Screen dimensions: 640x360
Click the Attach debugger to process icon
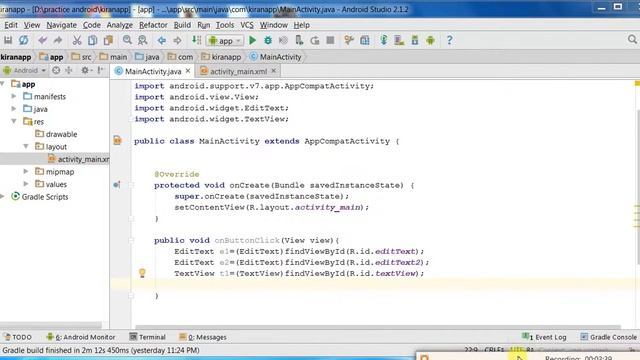click(x=299, y=40)
